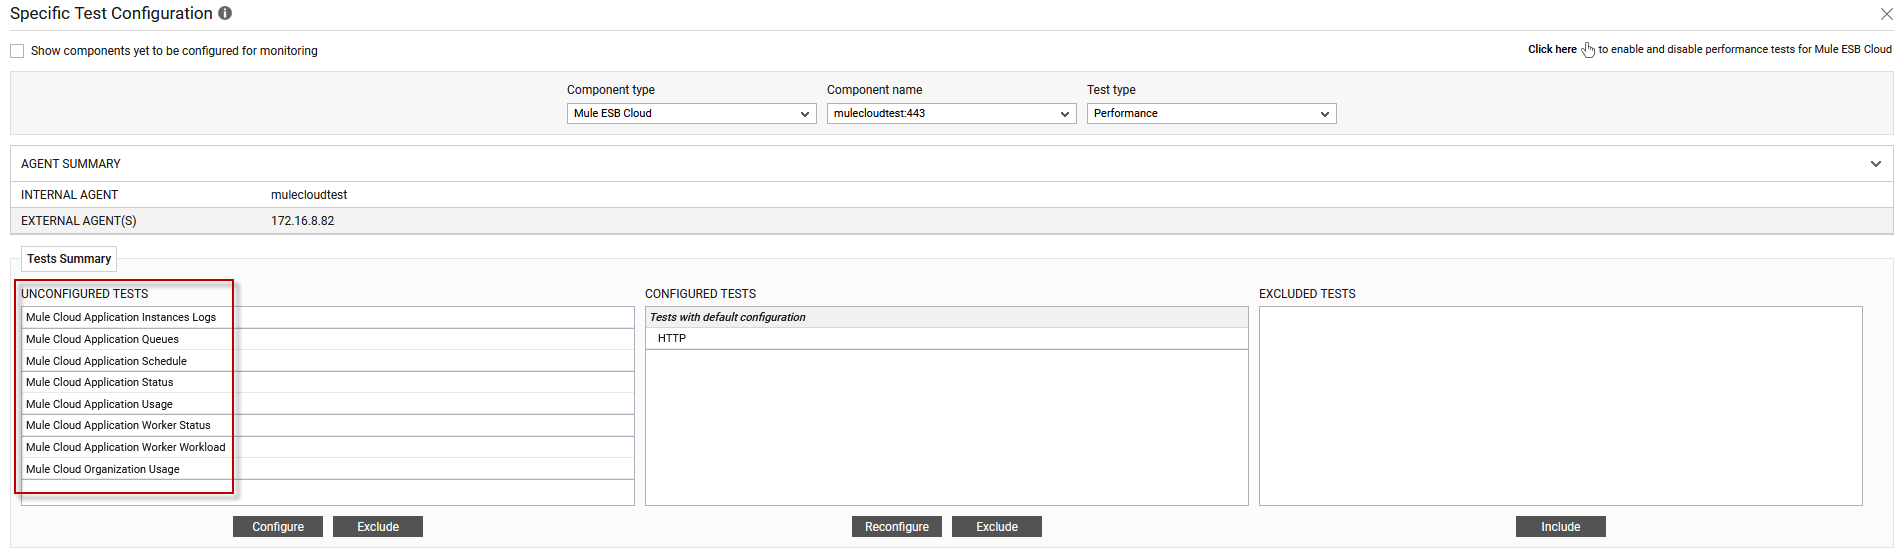Click the 'Click here' link for performance tests

coord(1552,49)
